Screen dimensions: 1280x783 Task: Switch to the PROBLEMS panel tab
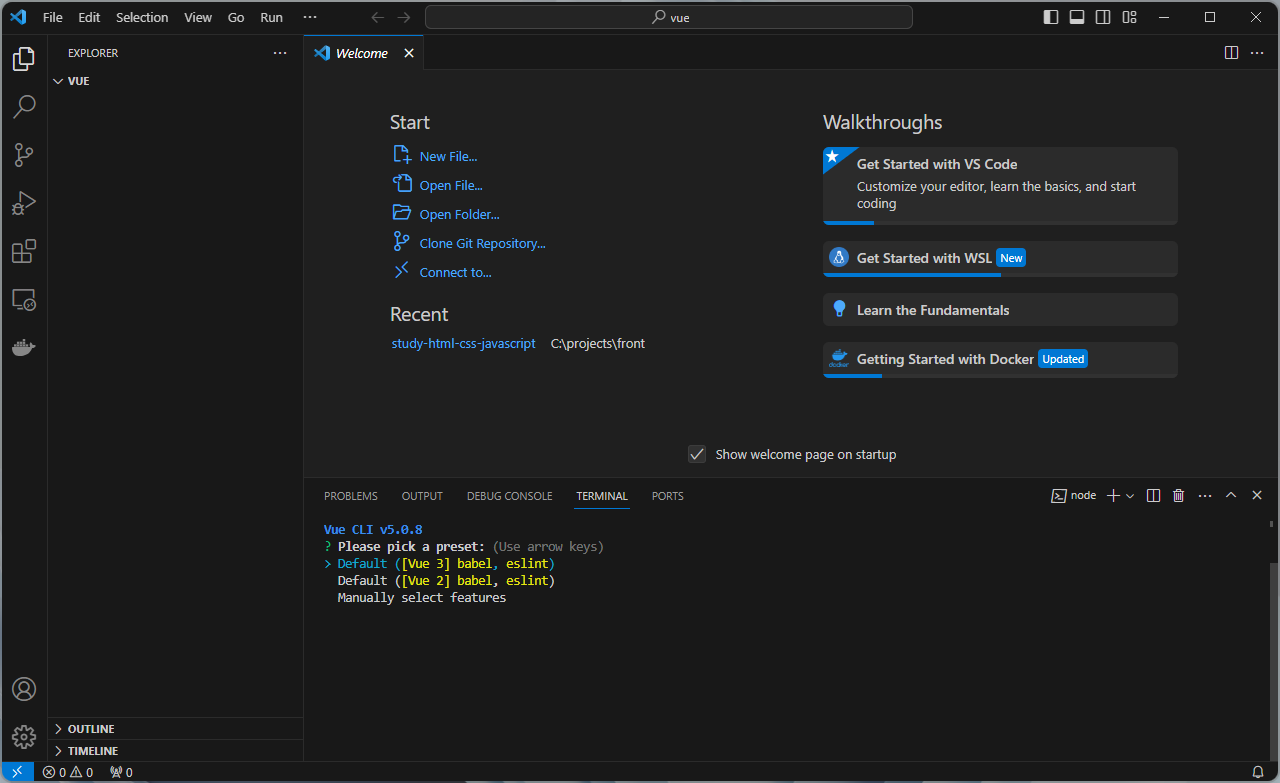click(x=351, y=496)
